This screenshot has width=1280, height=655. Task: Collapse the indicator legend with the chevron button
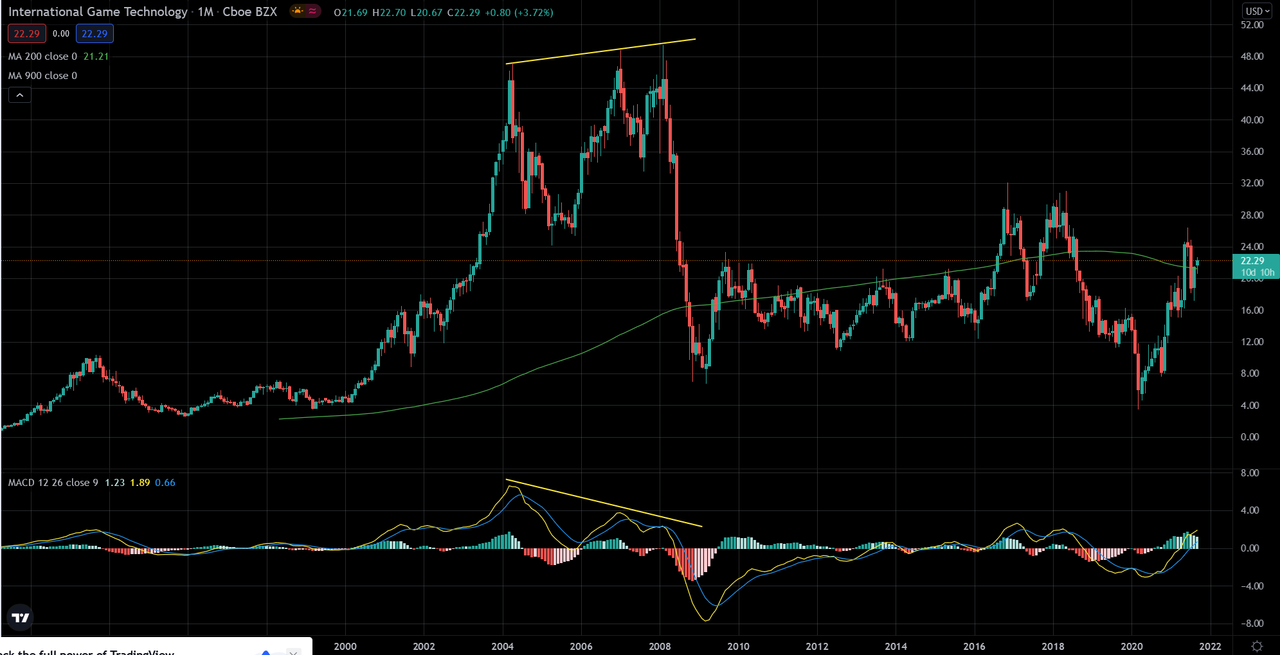(x=19, y=95)
